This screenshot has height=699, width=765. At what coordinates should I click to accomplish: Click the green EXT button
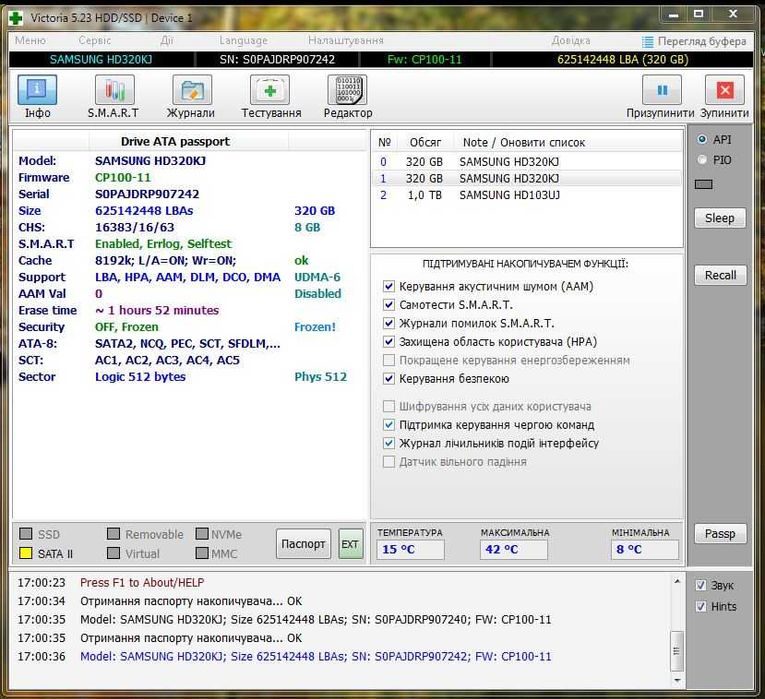[350, 544]
